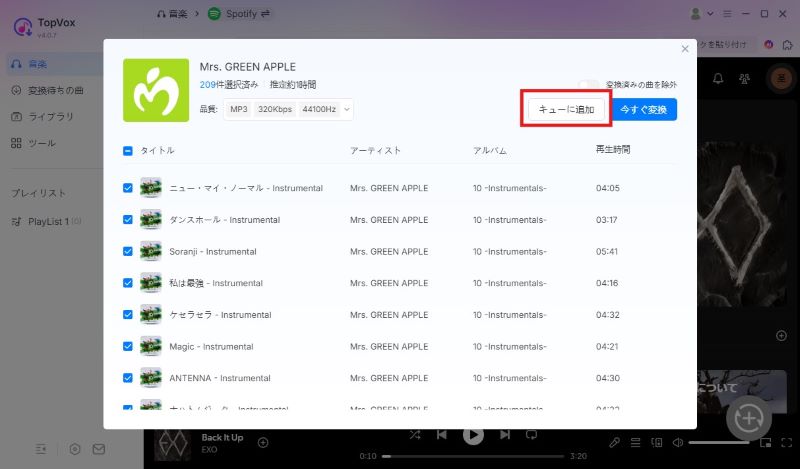Uncheck ダンスホール - Instrumental track

pyautogui.click(x=128, y=219)
